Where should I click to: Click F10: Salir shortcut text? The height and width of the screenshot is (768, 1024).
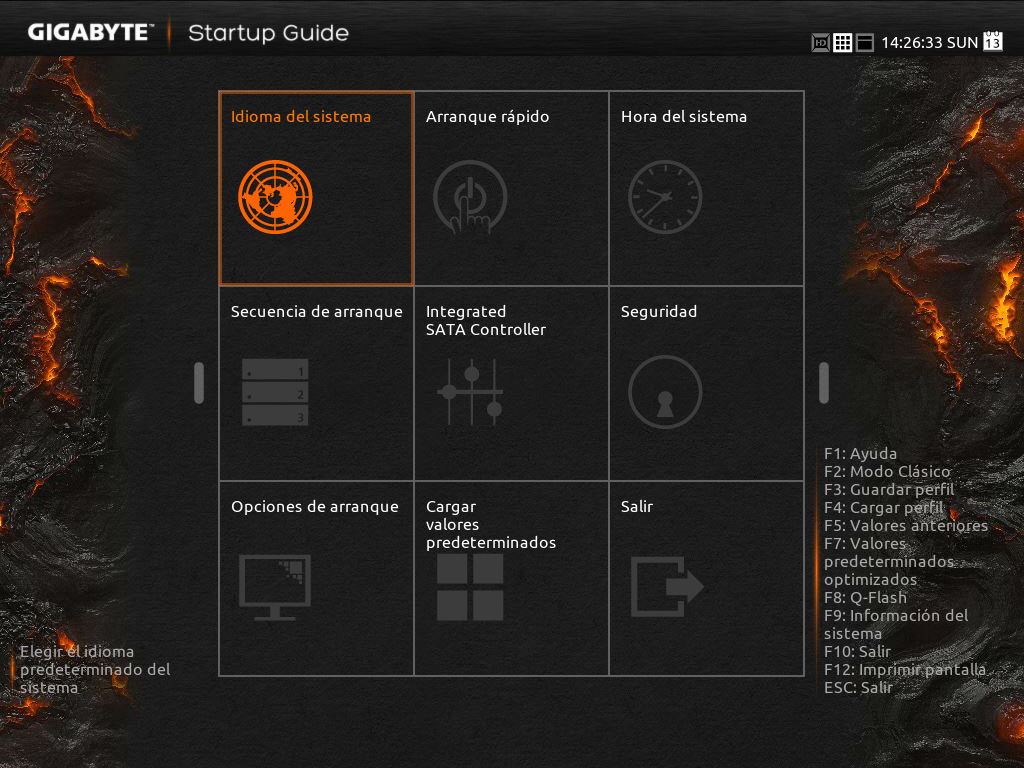(x=857, y=652)
